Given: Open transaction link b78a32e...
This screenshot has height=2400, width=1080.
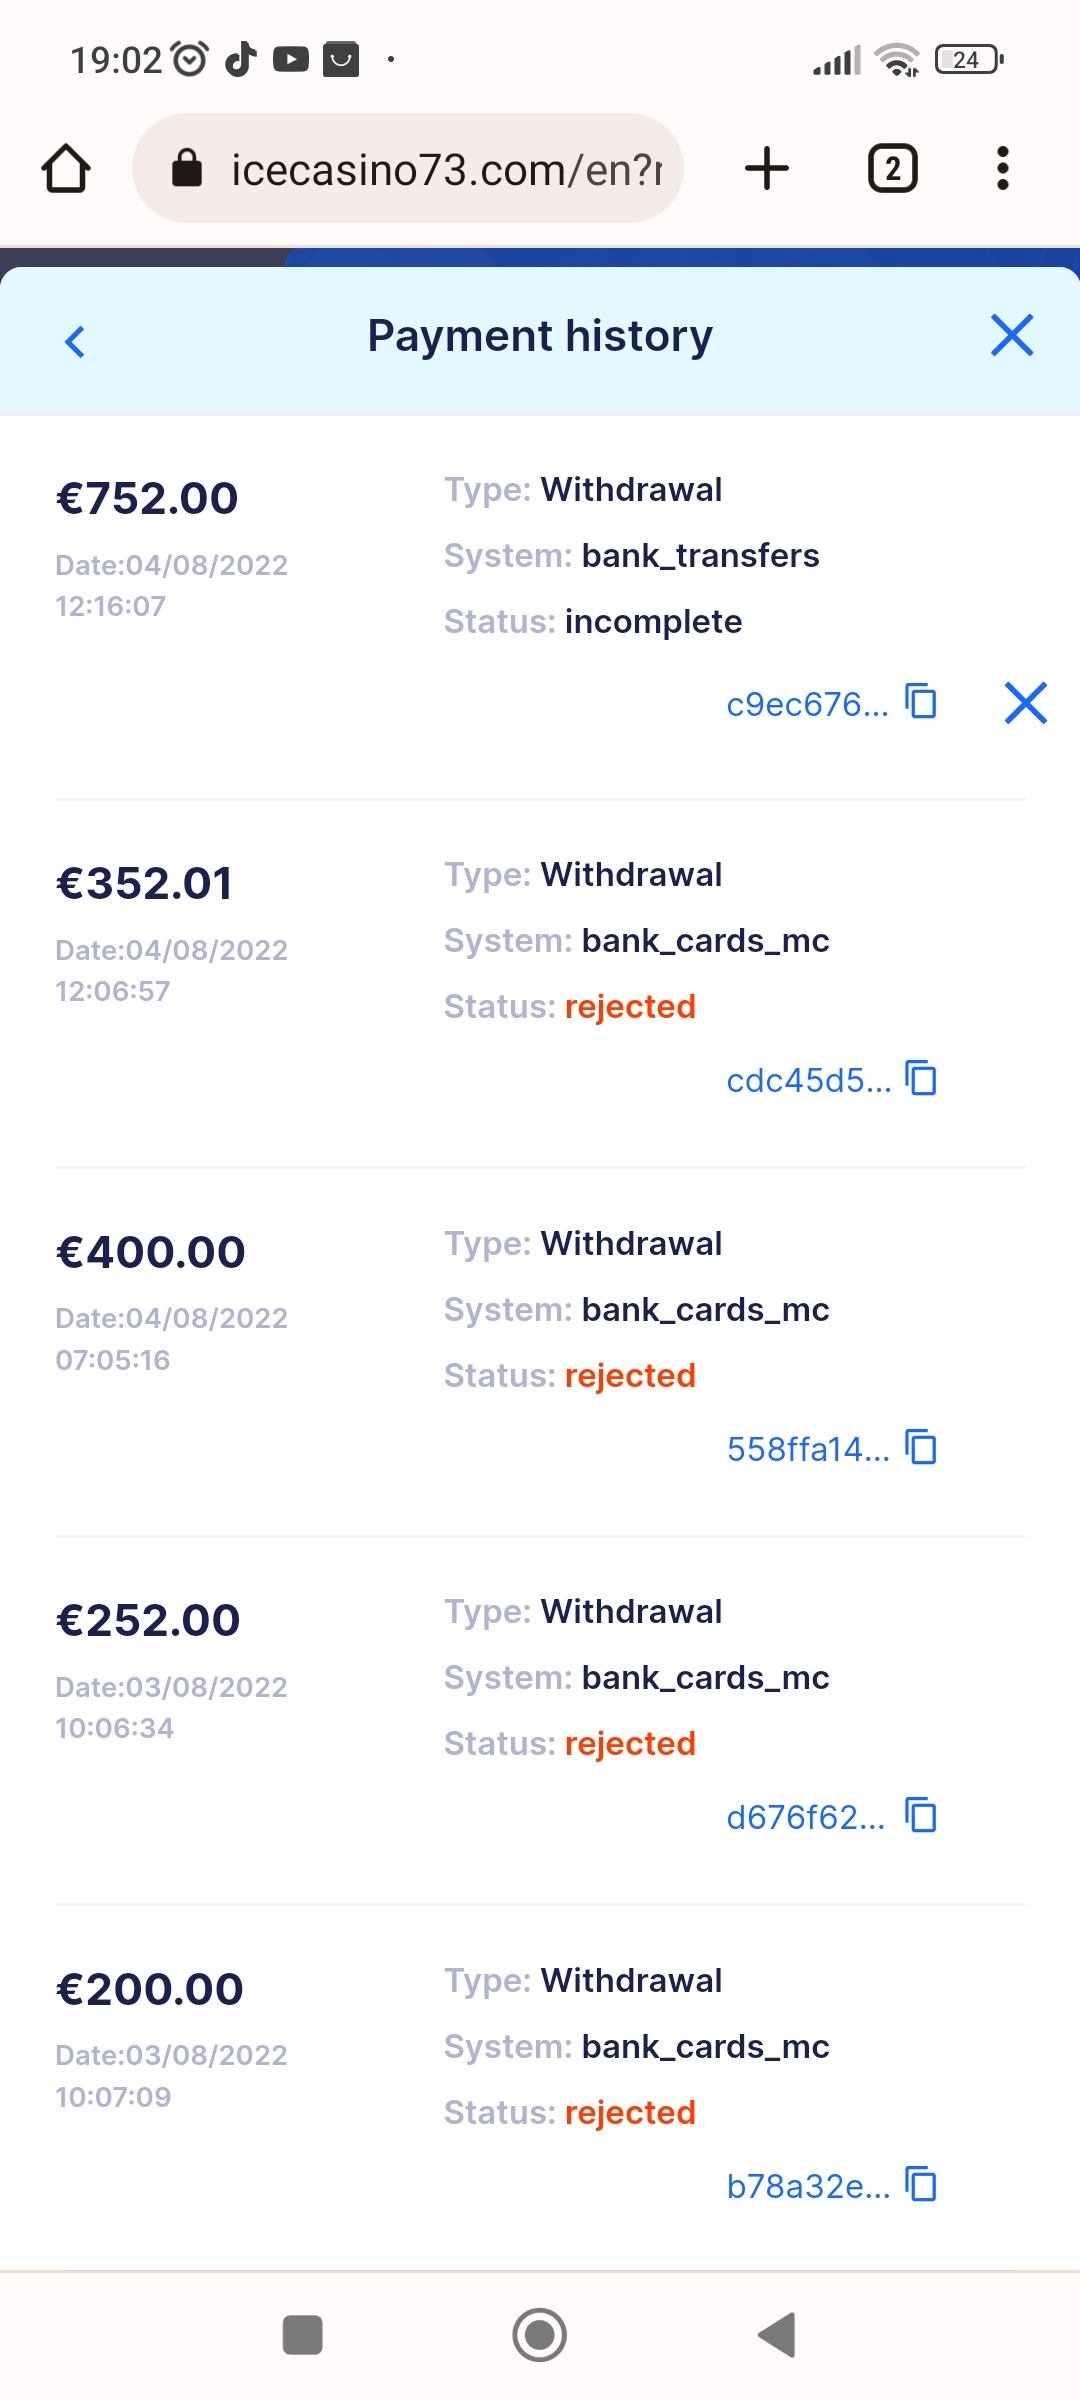Looking at the screenshot, I should click(808, 2187).
